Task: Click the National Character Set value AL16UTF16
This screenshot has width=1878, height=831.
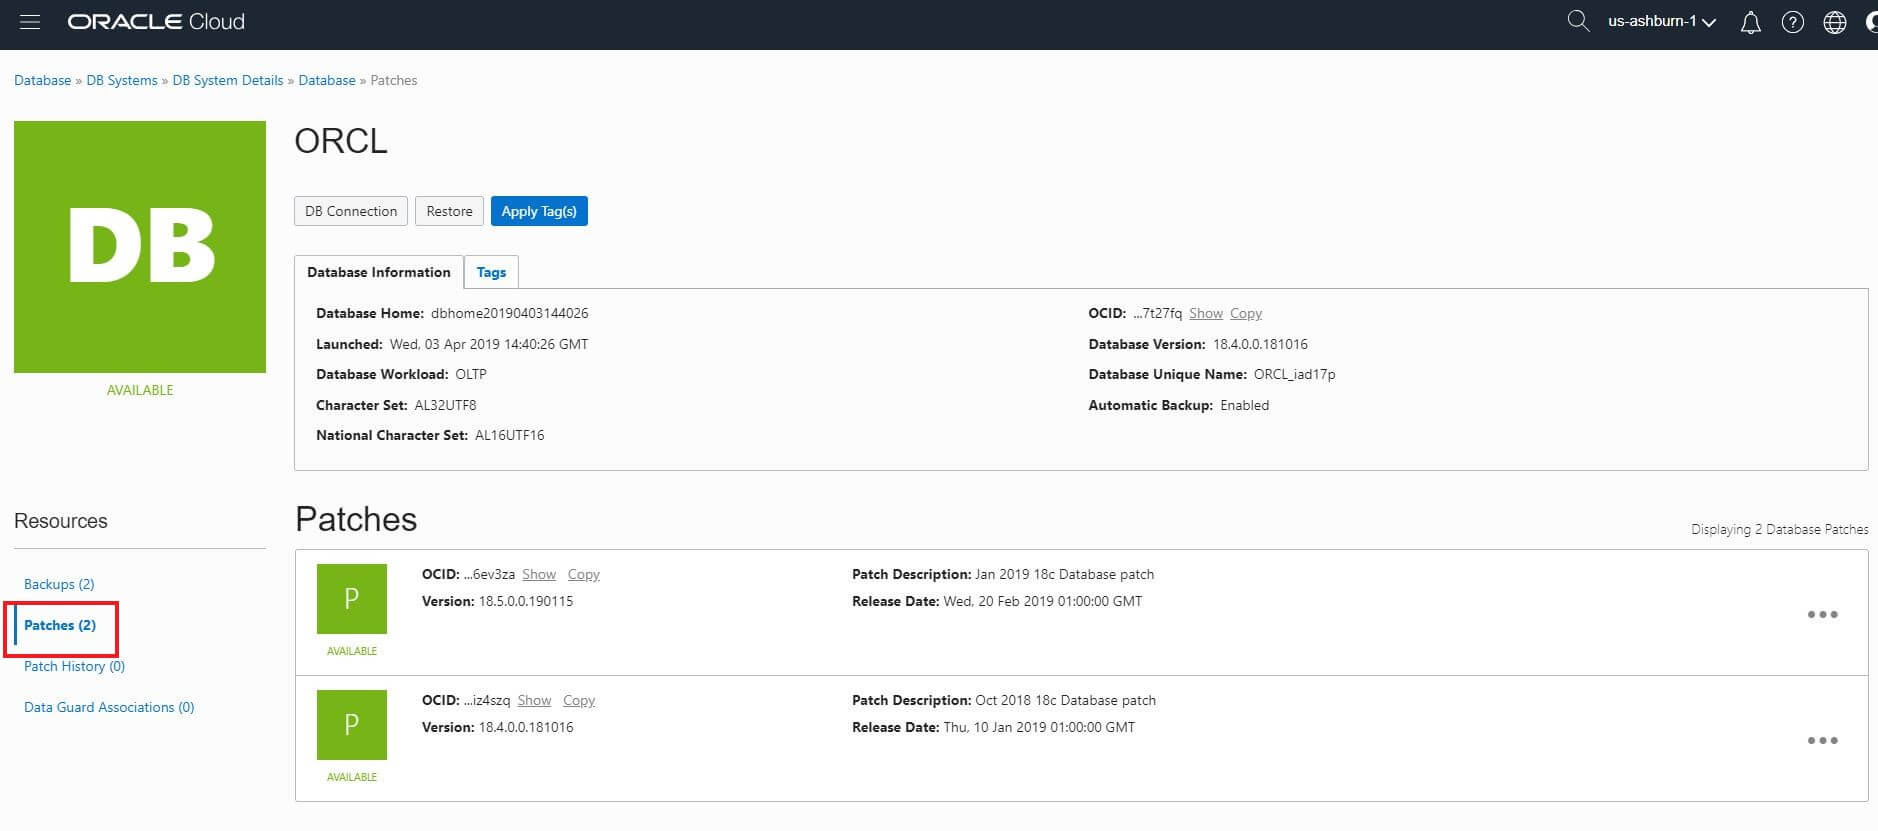Action: click(510, 435)
